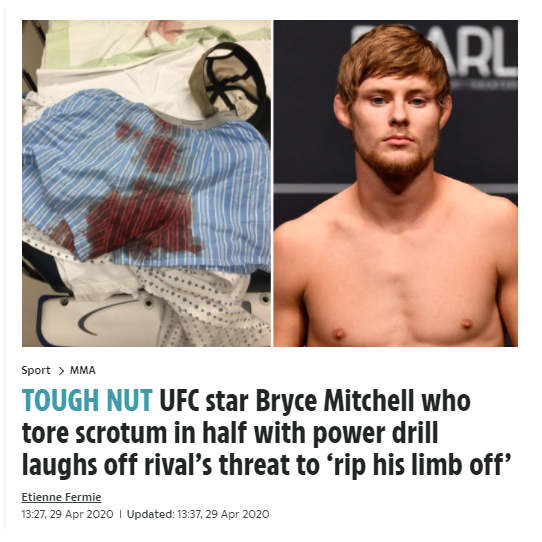Click the teal TOUGH NUT kicker
542x542 pixels.
click(87, 401)
